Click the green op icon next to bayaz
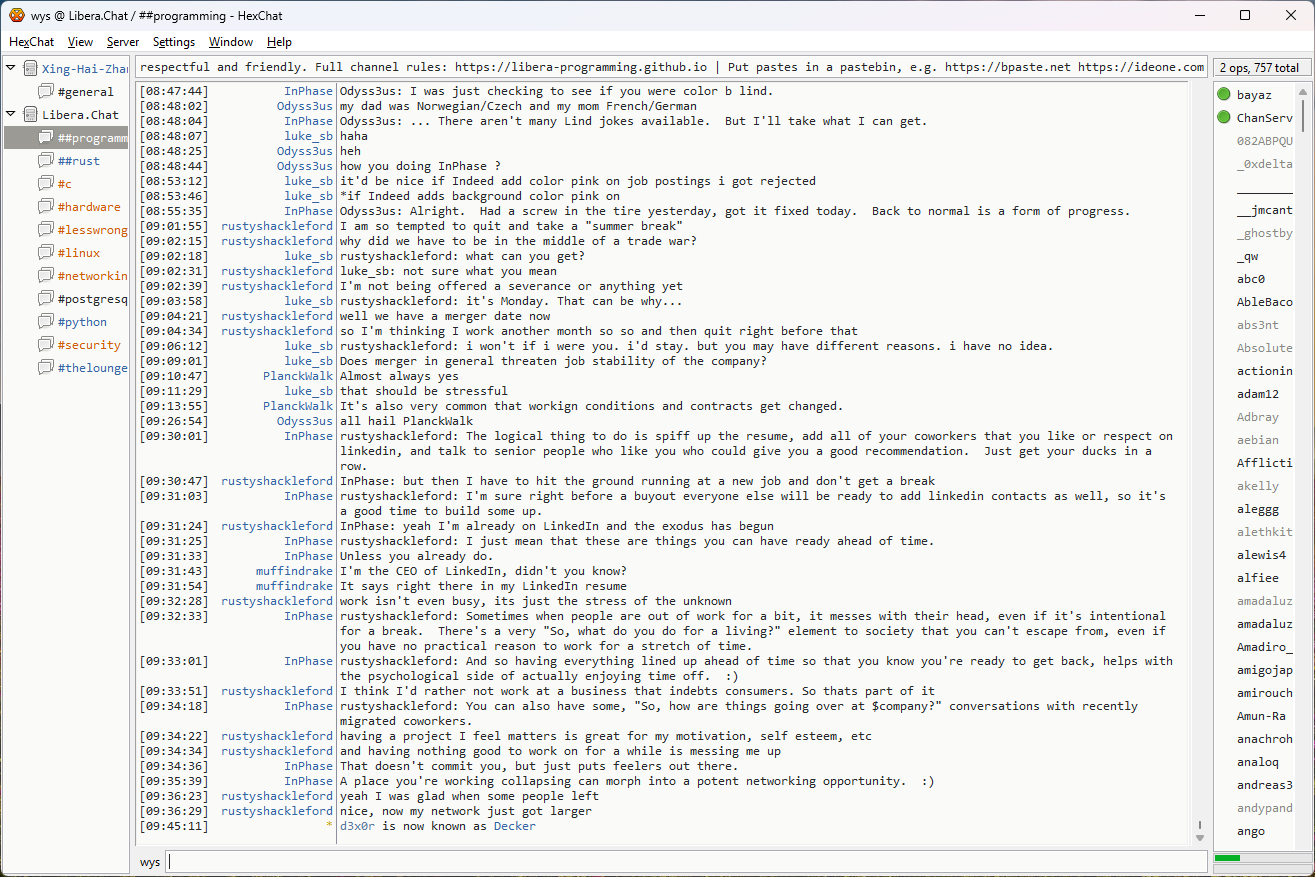Image resolution: width=1315 pixels, height=877 pixels. tap(1223, 95)
